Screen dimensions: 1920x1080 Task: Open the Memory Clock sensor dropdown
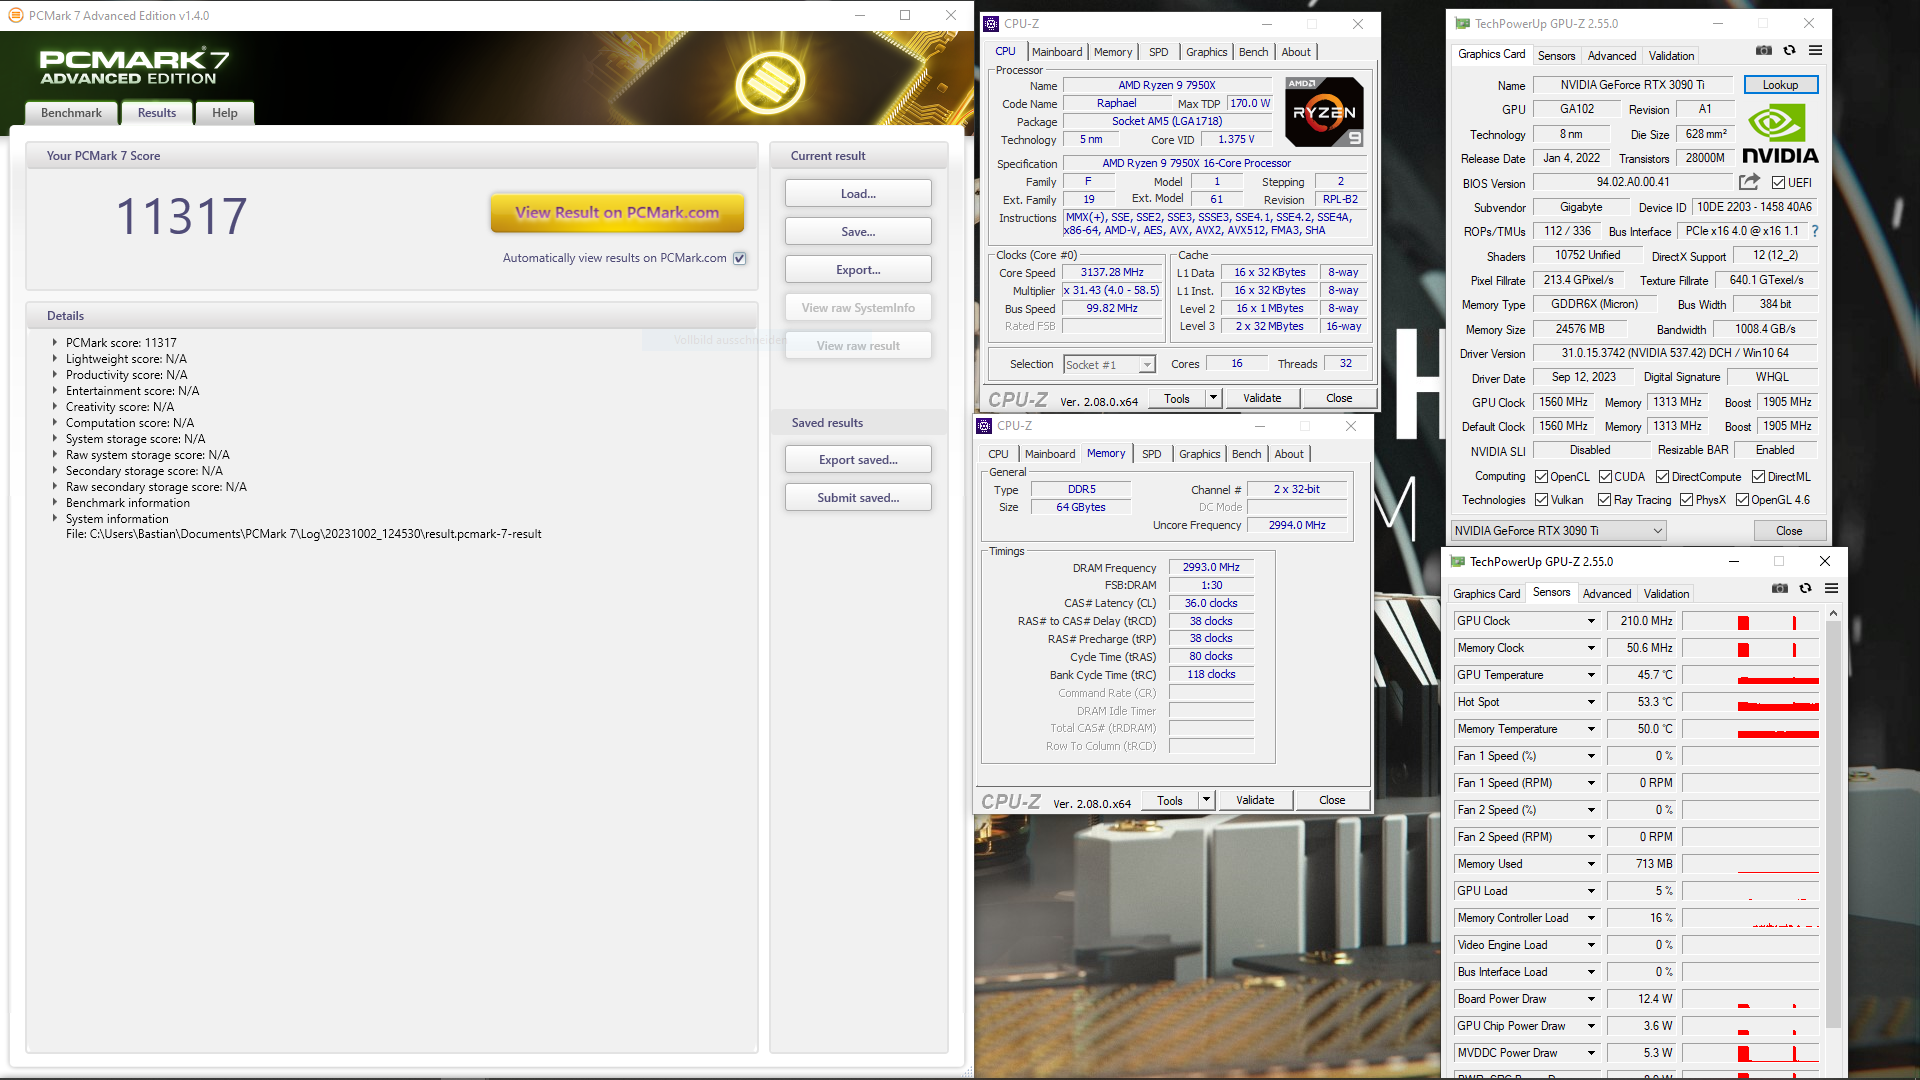[x=1591, y=648]
